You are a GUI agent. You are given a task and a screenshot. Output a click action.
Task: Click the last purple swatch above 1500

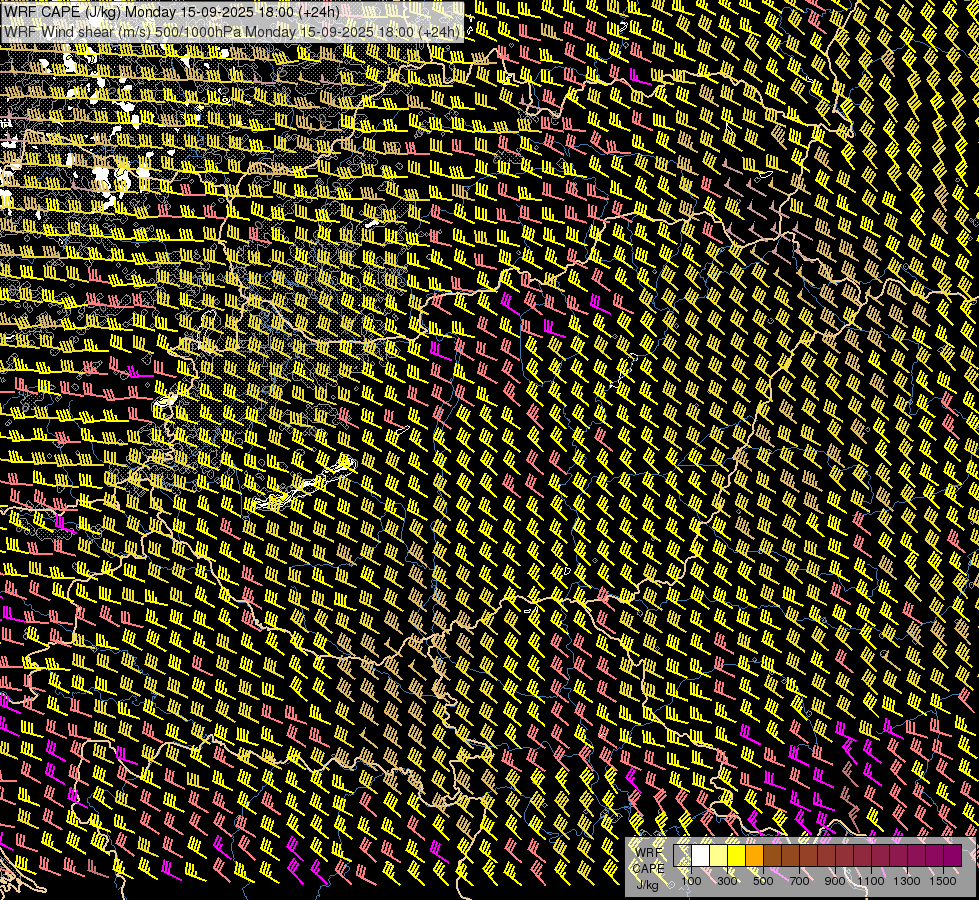953,855
